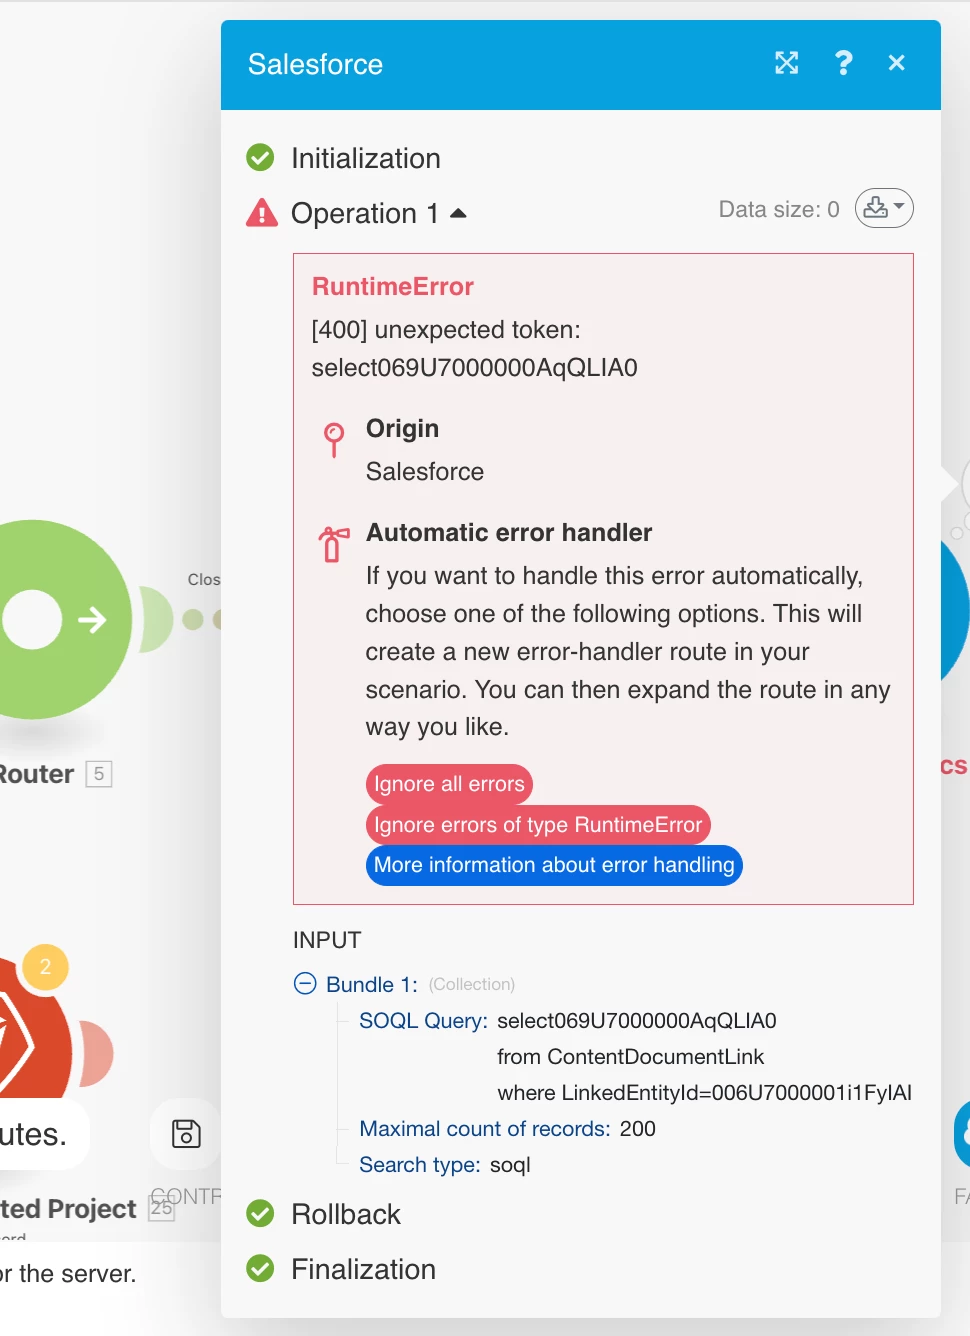The width and height of the screenshot is (970, 1336).
Task: Click the save scenario disk icon
Action: pos(186,1133)
